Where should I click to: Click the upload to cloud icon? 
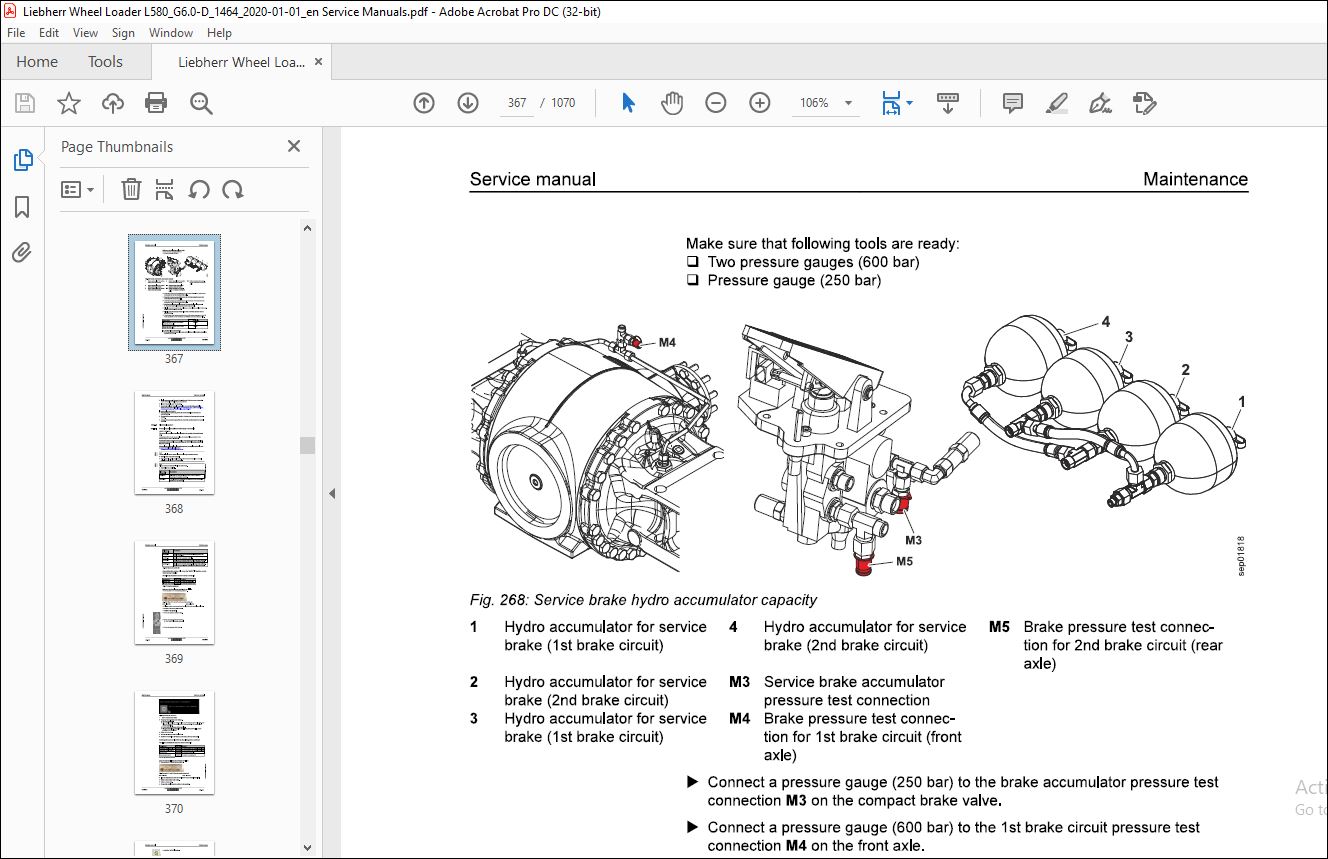tap(113, 103)
